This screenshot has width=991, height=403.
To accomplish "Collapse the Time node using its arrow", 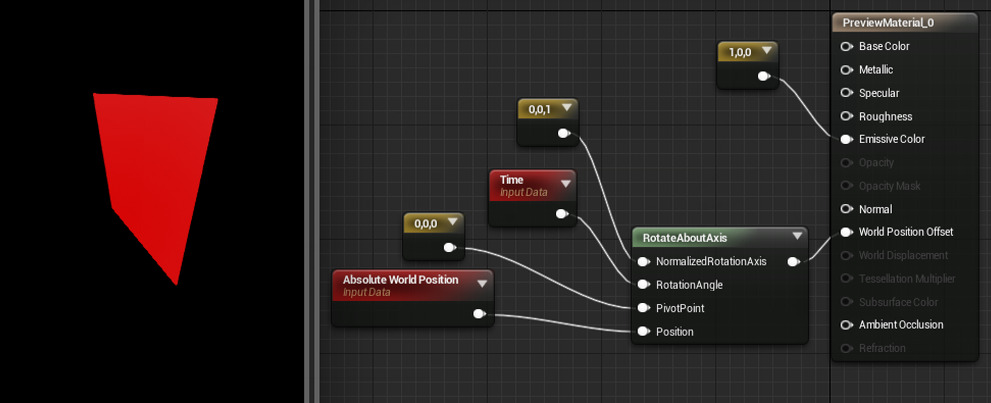I will [x=566, y=183].
